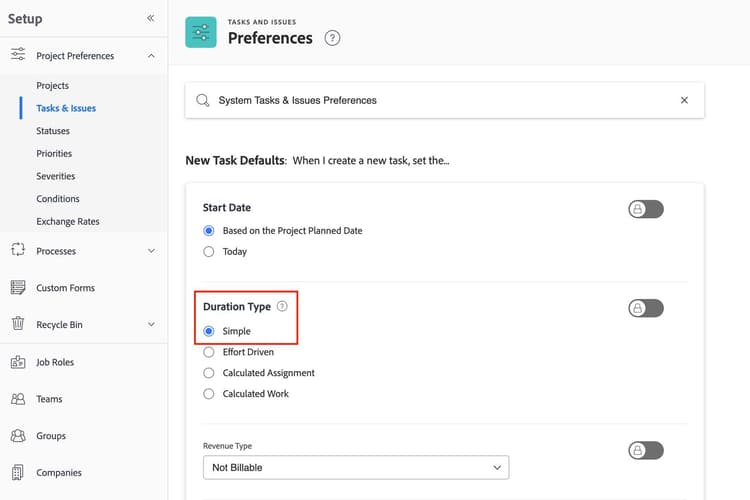The width and height of the screenshot is (750, 500).
Task: Toggle the Start Date lock switch
Action: pos(645,209)
